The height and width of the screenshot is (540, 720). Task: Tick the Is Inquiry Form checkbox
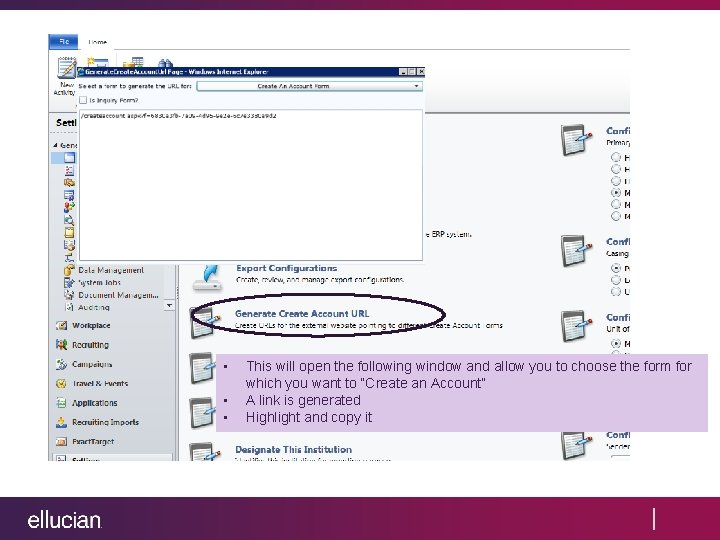(x=83, y=100)
